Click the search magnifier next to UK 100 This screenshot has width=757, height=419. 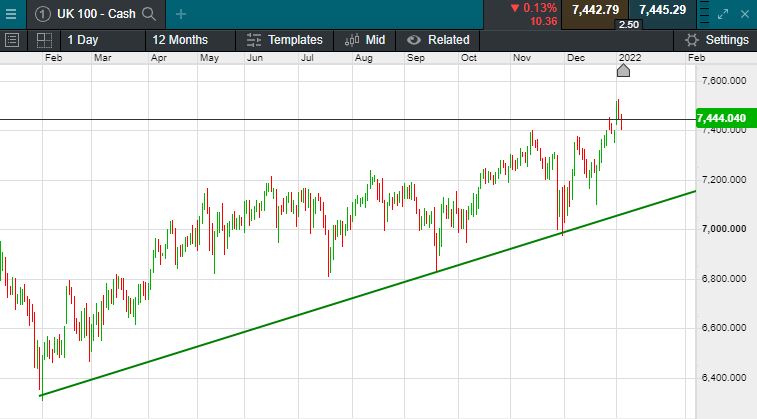[x=149, y=14]
